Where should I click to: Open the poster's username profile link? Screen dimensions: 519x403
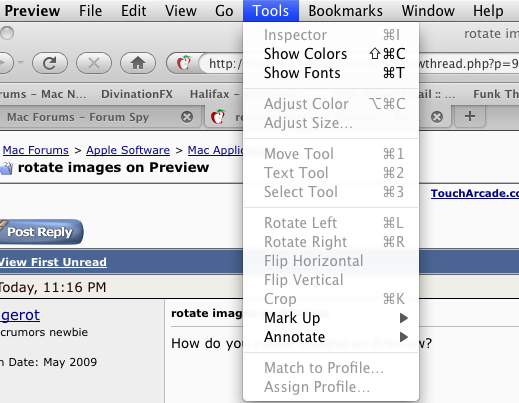pos(20,315)
